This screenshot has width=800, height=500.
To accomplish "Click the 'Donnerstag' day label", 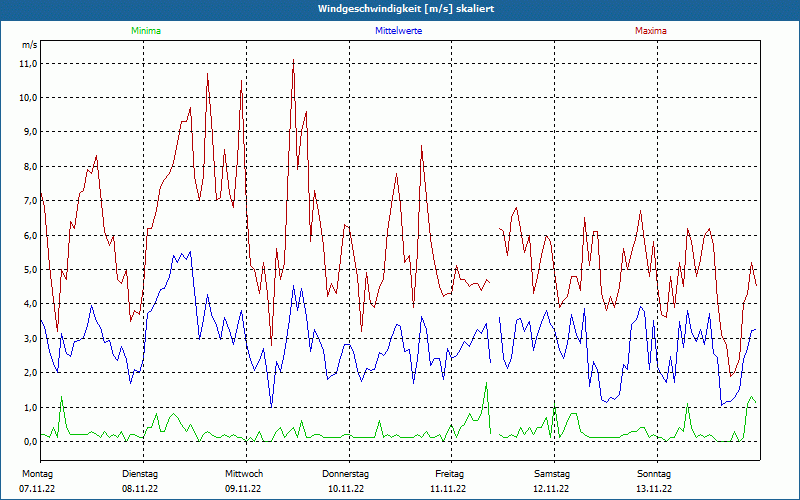I will [x=345, y=474].
